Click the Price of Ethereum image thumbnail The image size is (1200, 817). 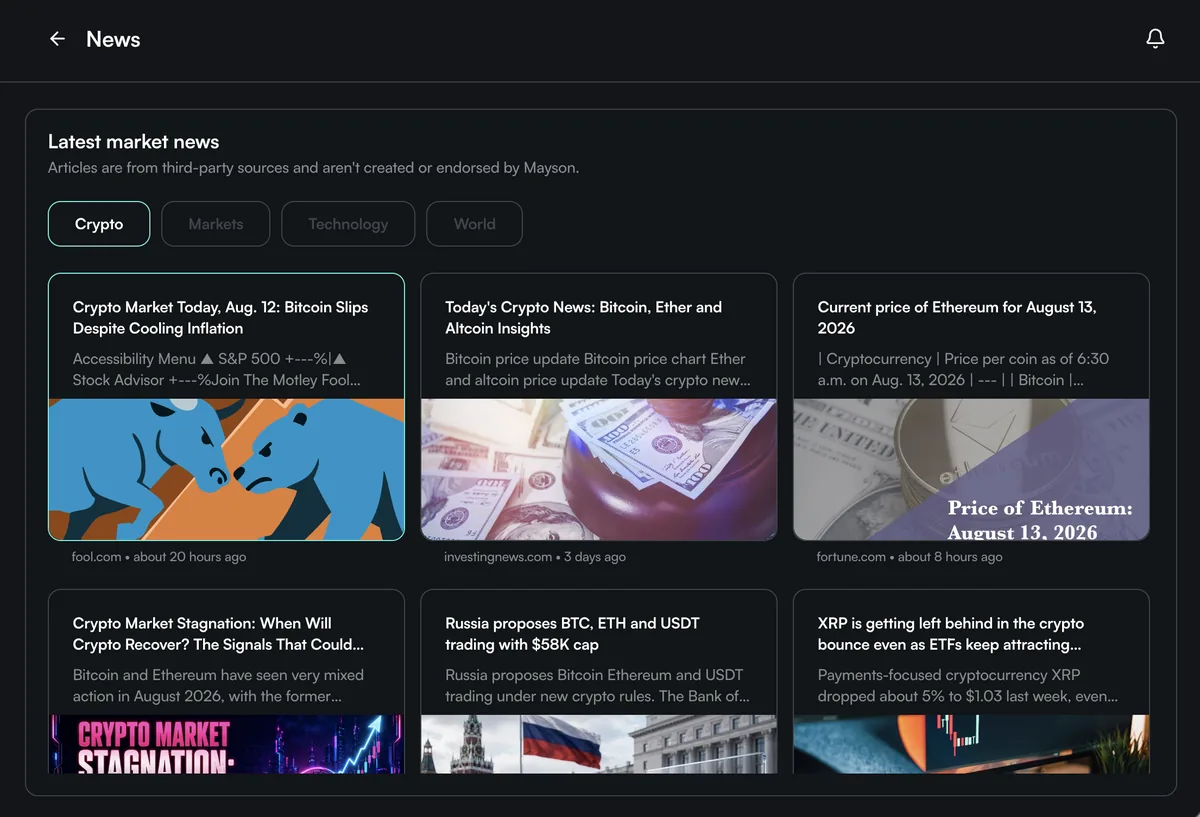point(971,470)
